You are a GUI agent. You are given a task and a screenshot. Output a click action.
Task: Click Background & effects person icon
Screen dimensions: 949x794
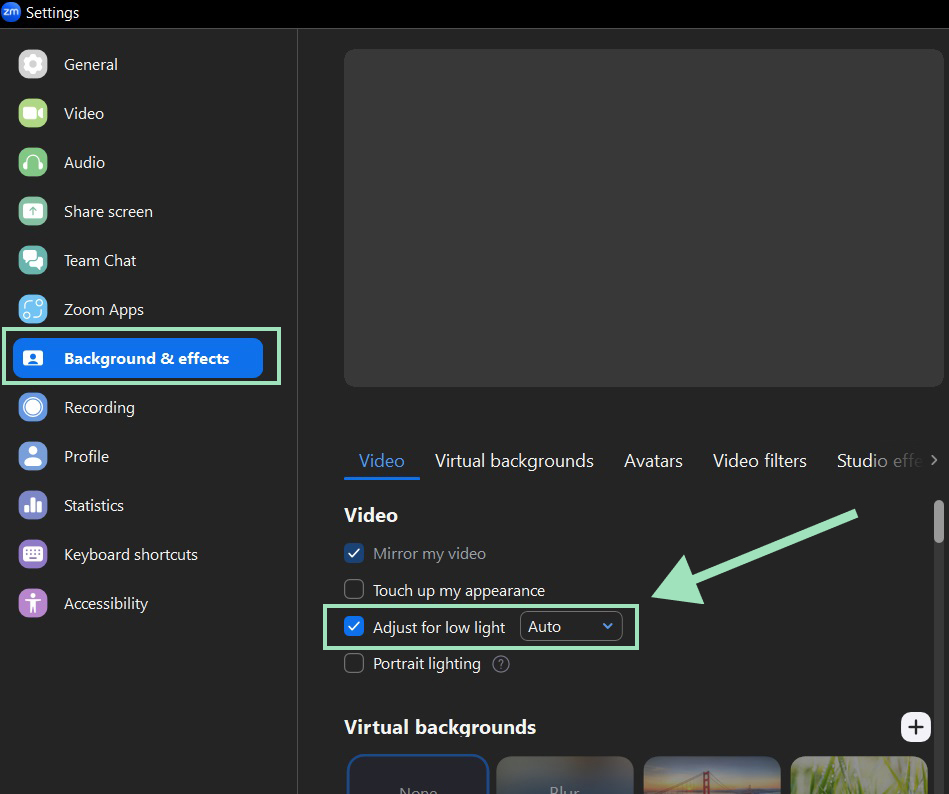33,358
